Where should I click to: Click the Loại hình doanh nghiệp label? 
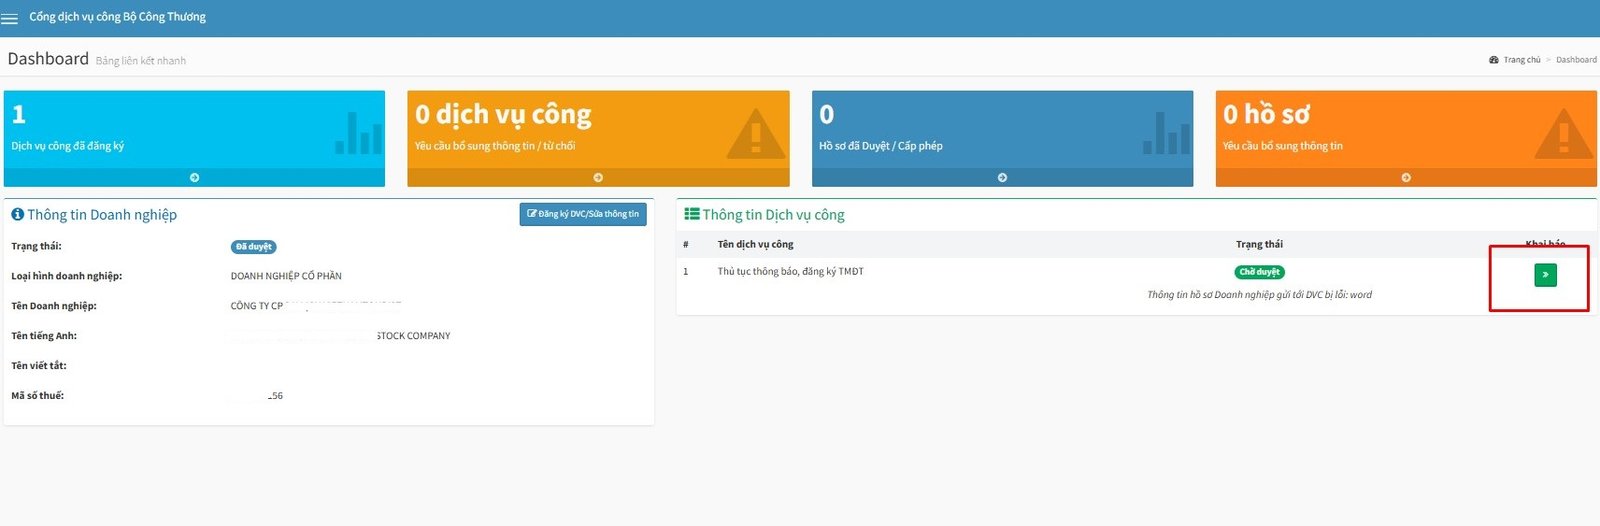click(x=66, y=276)
